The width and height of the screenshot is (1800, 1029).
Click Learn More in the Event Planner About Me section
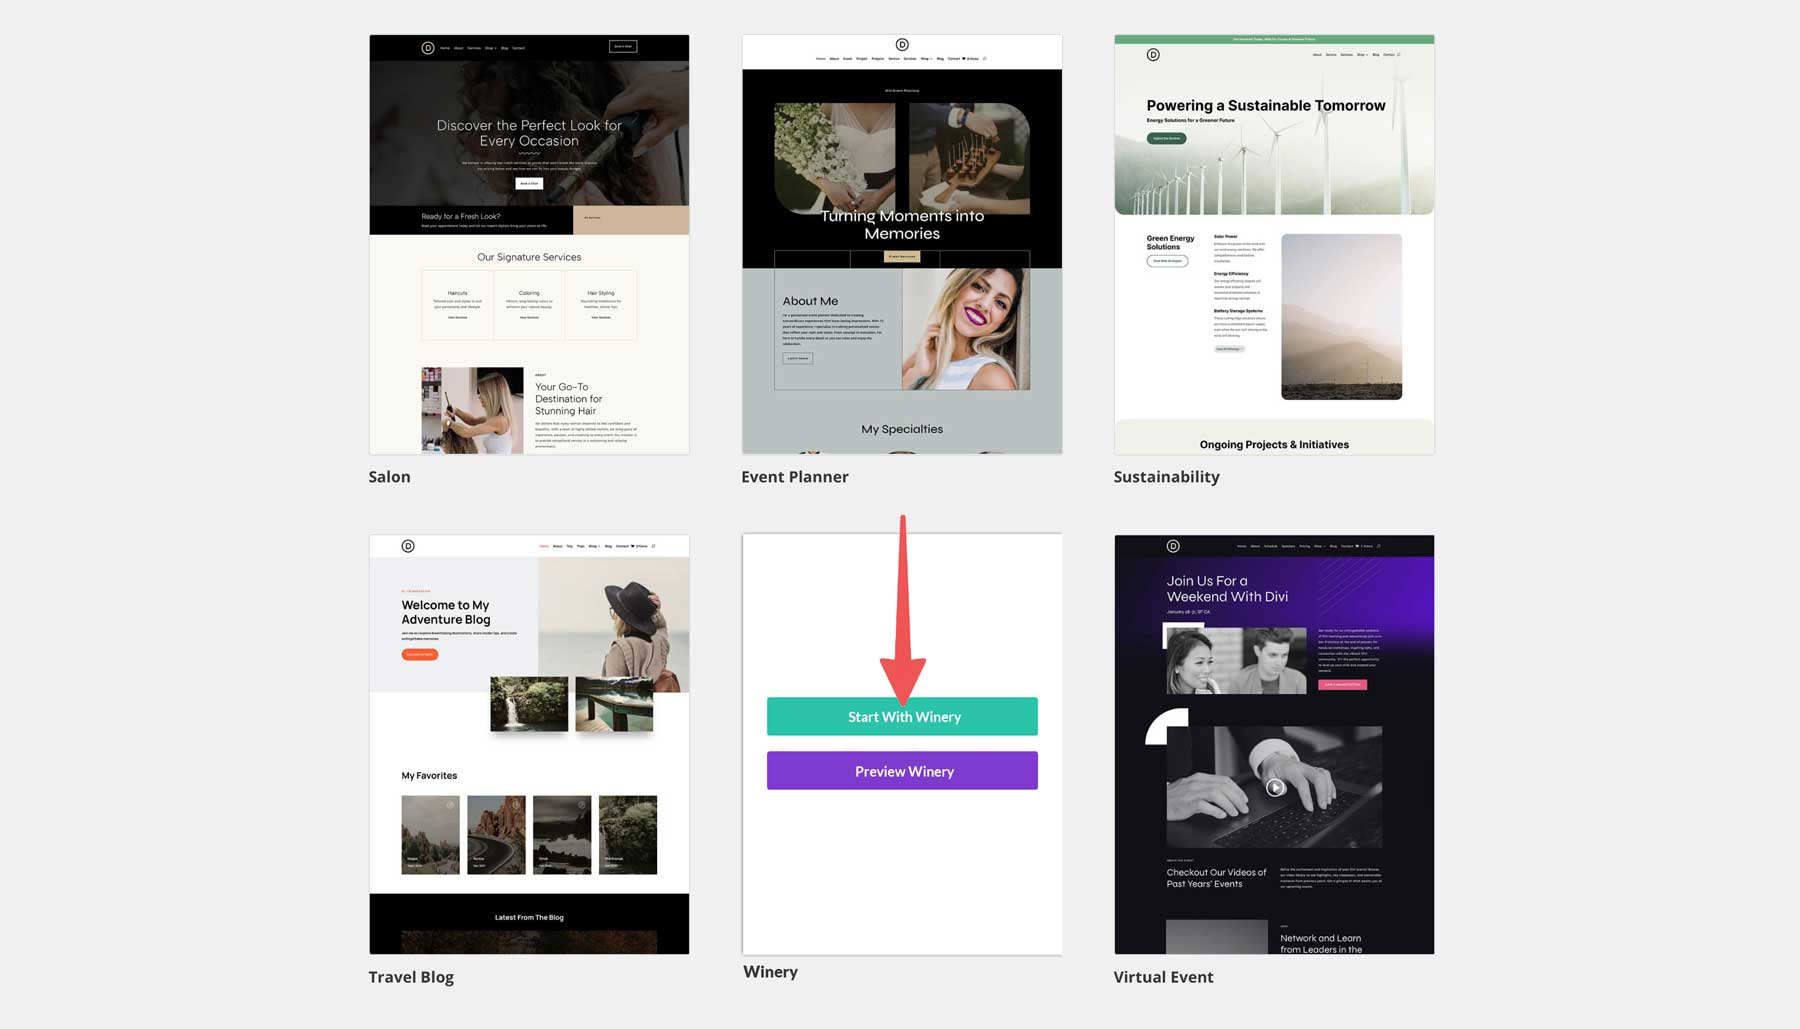797,357
